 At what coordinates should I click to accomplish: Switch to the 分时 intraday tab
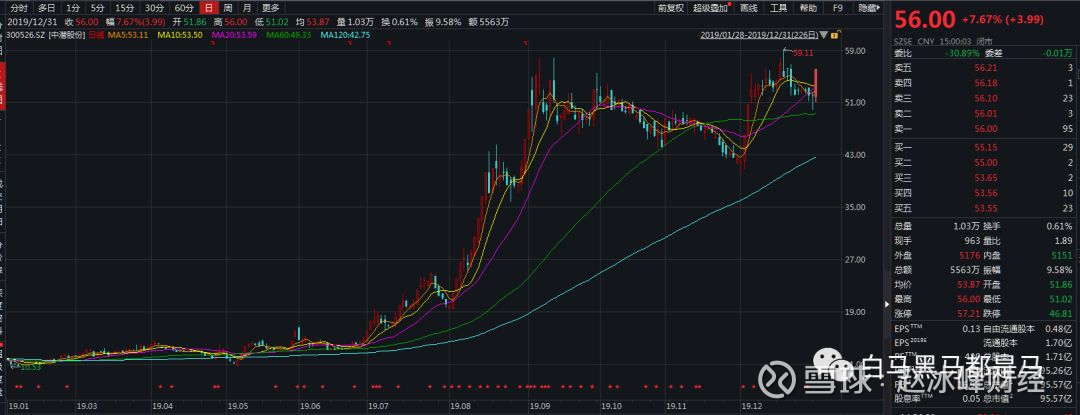pos(20,8)
